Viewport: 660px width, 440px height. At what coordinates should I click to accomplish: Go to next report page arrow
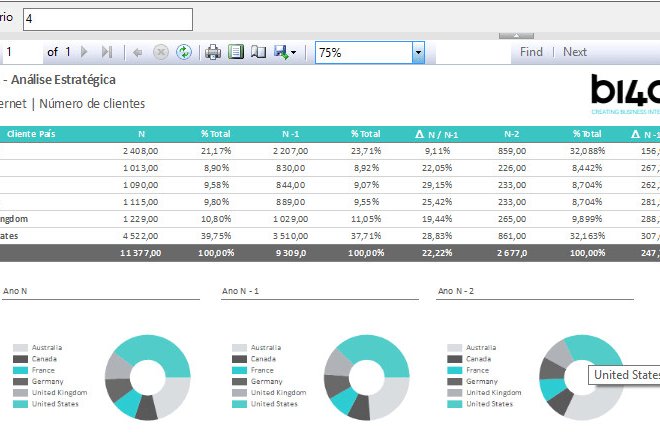click(x=84, y=52)
